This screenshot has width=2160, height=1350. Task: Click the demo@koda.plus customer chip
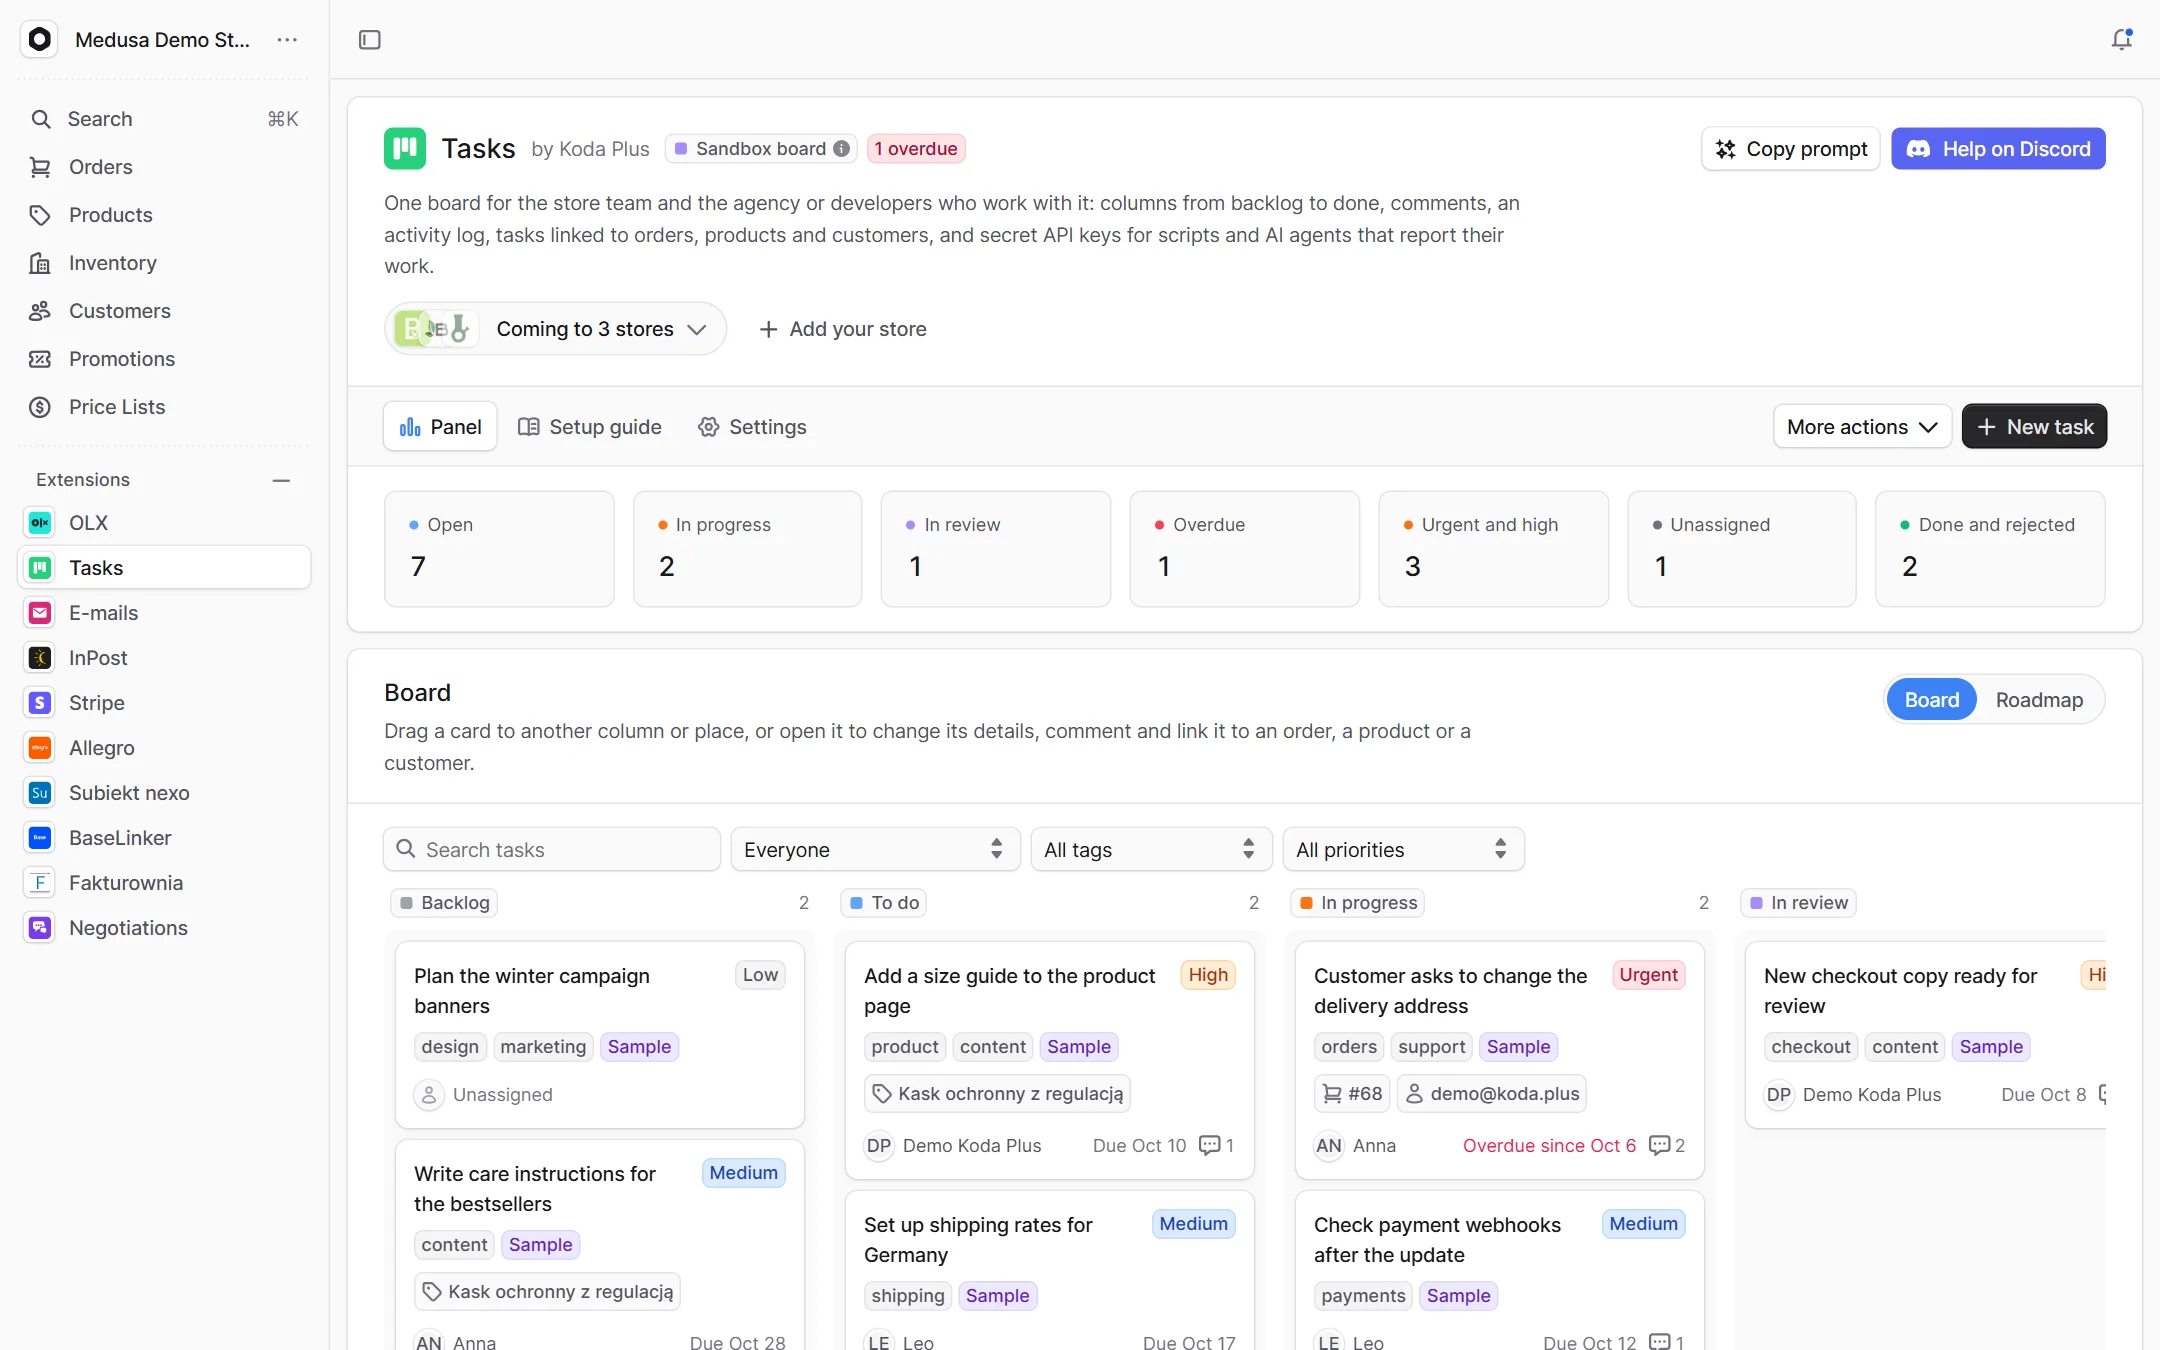(1492, 1094)
